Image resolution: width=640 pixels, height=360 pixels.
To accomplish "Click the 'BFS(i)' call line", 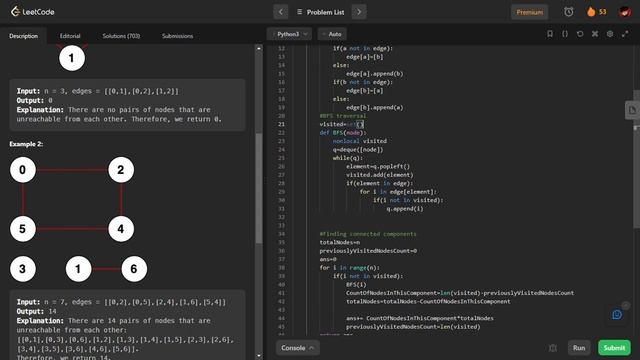I will click(356, 284).
